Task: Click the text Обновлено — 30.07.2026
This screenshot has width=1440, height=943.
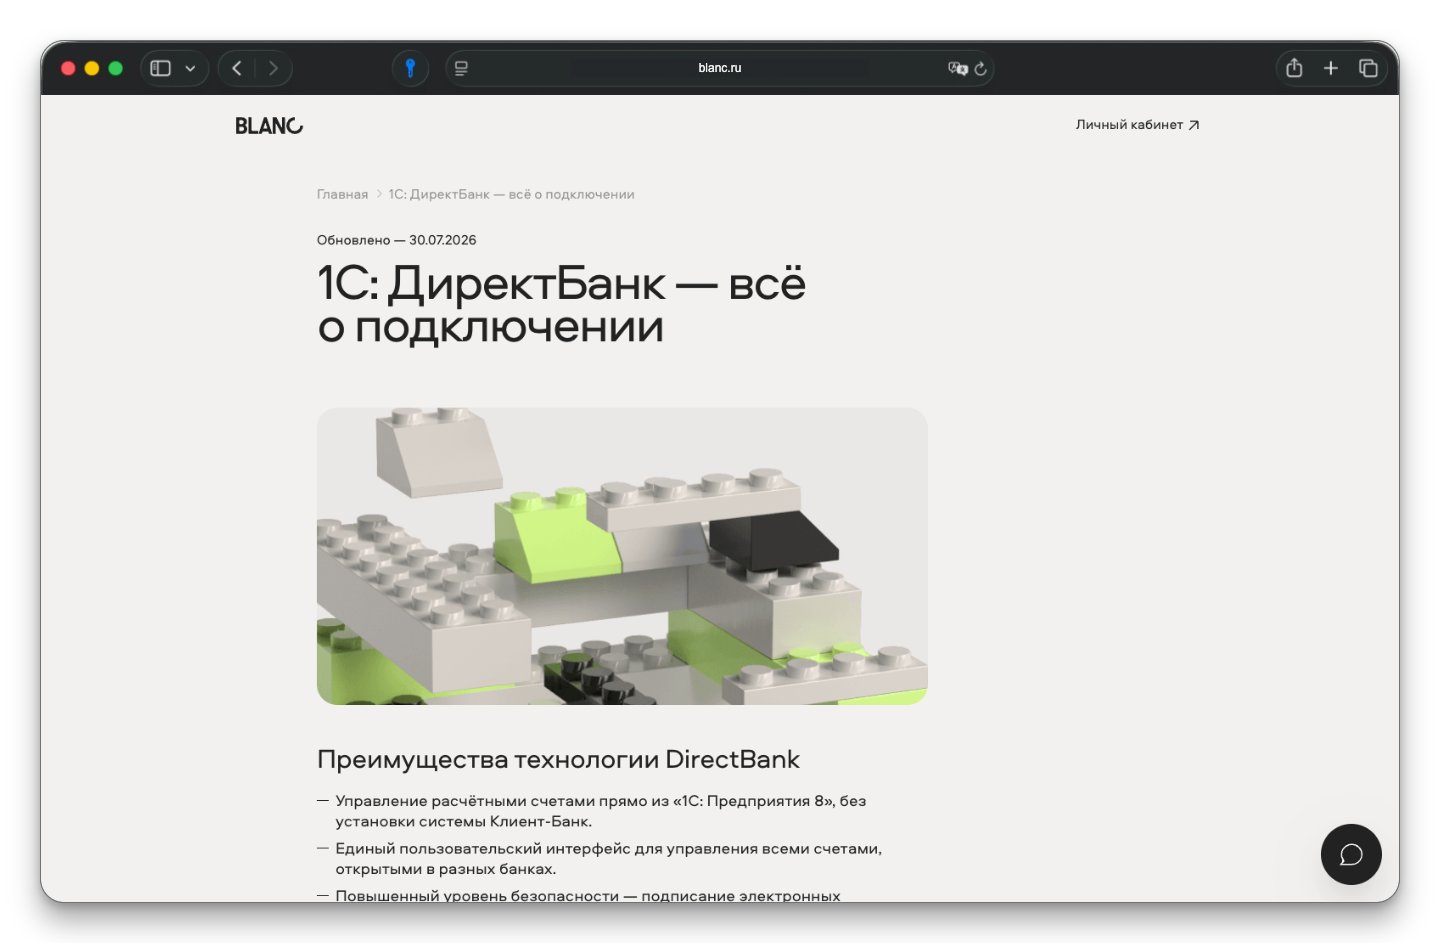Action: point(396,240)
